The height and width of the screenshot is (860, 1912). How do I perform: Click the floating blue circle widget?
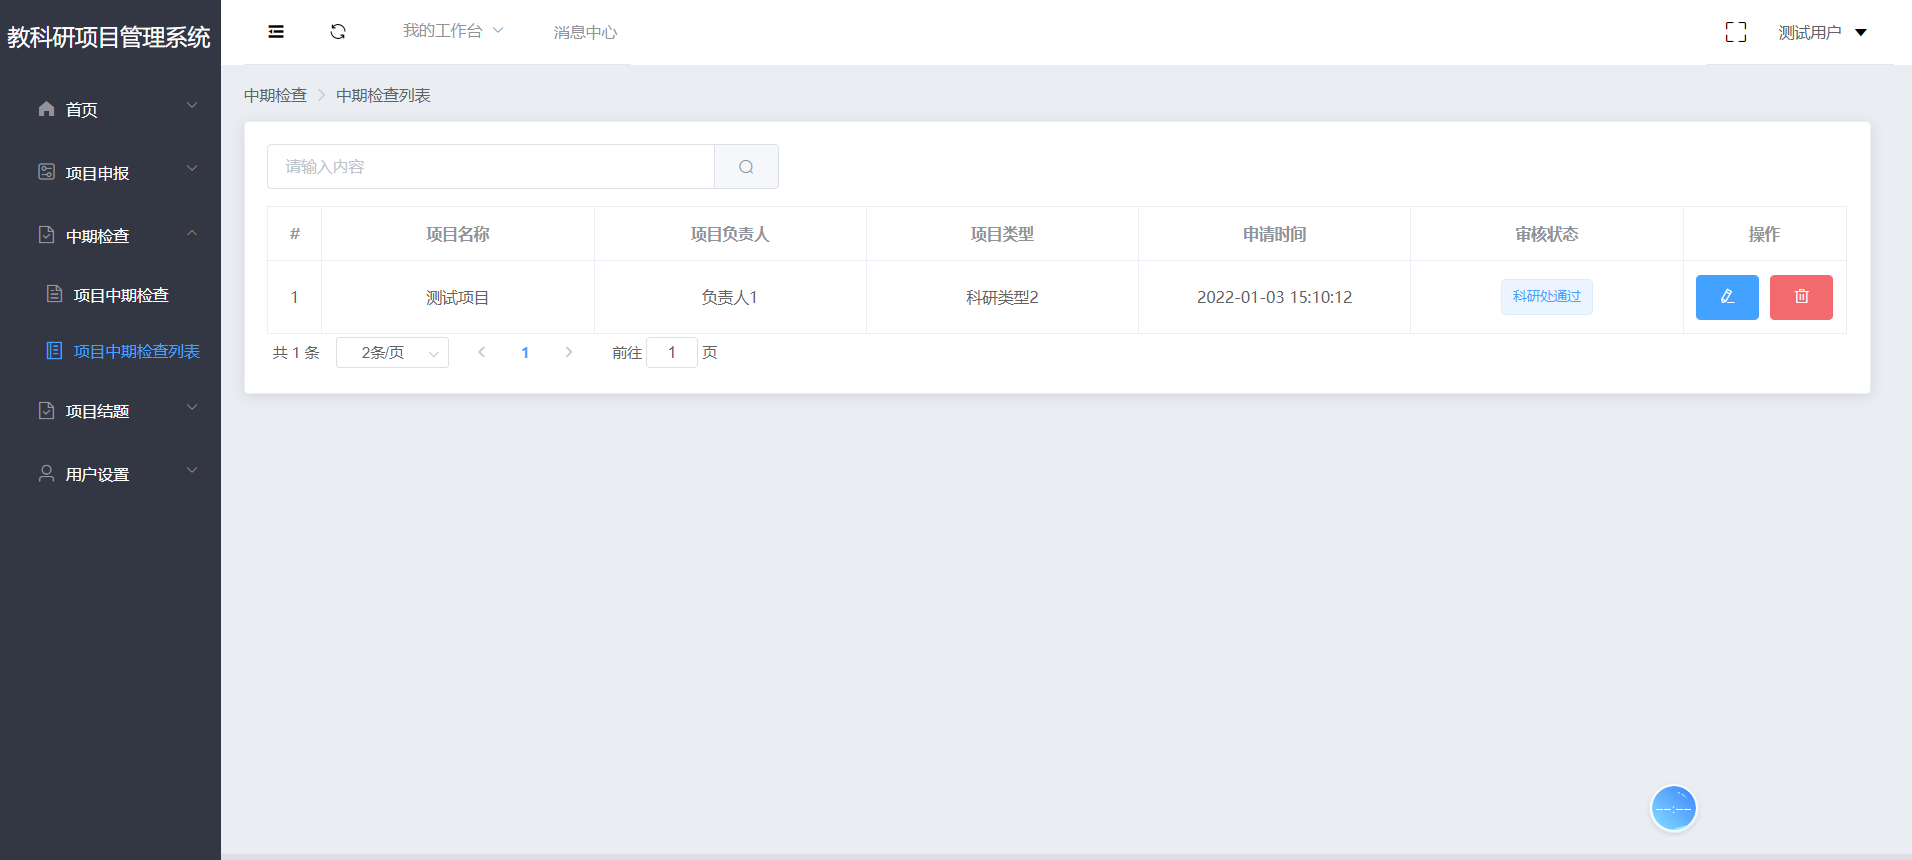point(1673,808)
